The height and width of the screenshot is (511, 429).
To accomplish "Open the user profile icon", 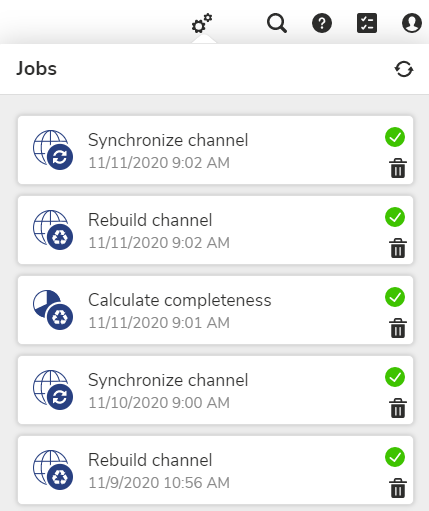I will coord(412,23).
